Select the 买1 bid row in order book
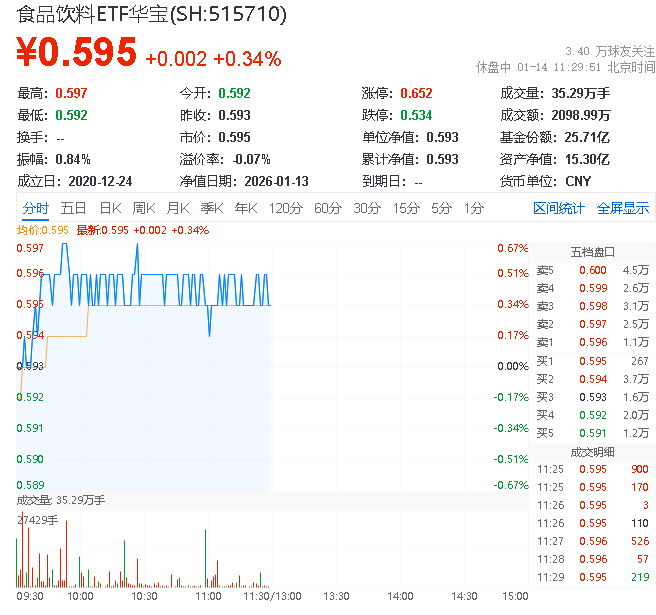This screenshot has height=615, width=656. (592, 360)
